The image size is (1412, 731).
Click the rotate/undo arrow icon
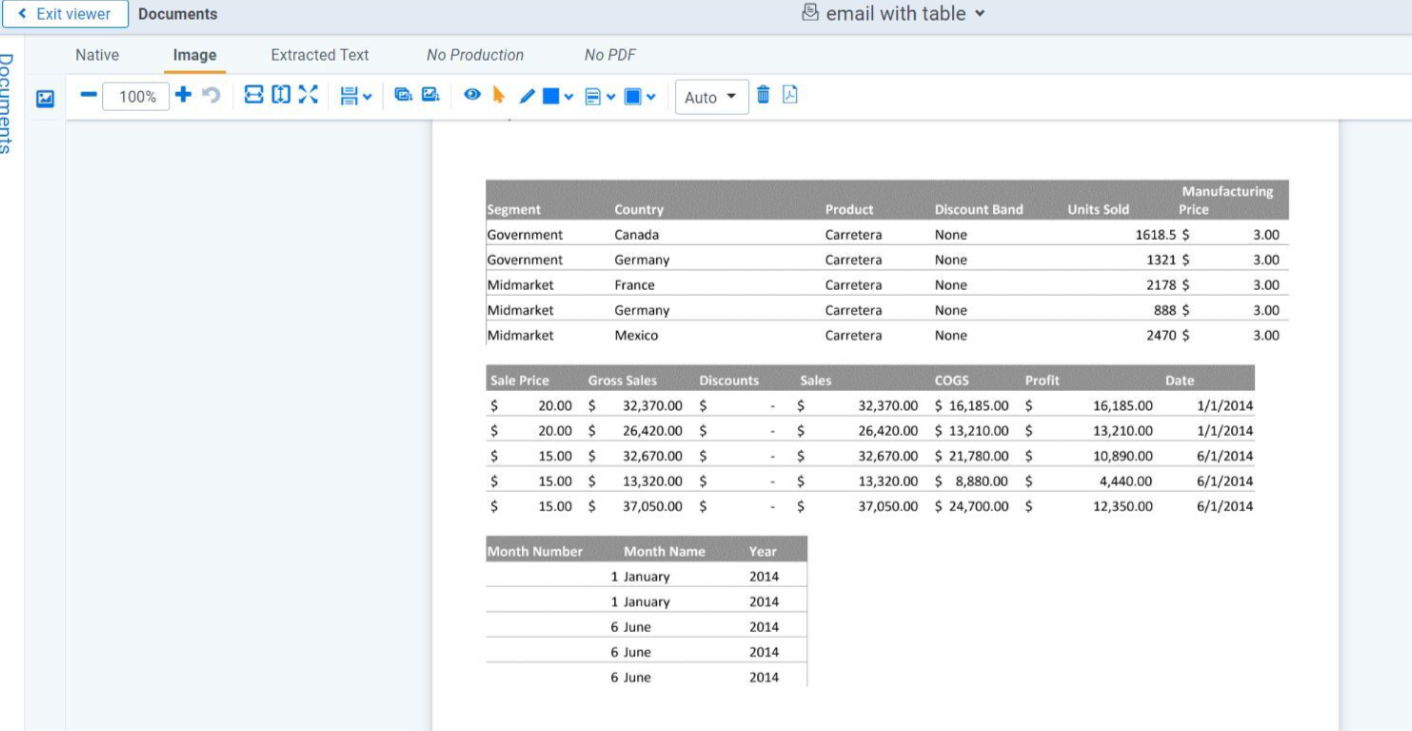211,95
